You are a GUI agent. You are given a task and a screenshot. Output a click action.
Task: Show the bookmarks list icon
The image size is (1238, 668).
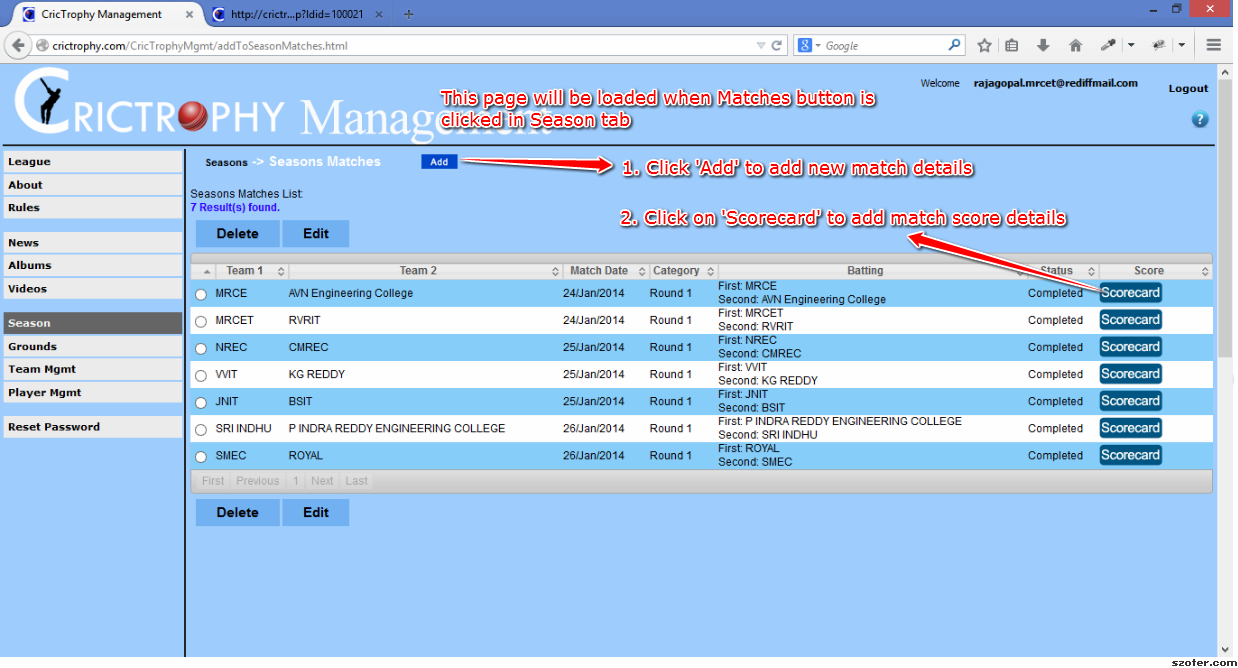click(1012, 45)
